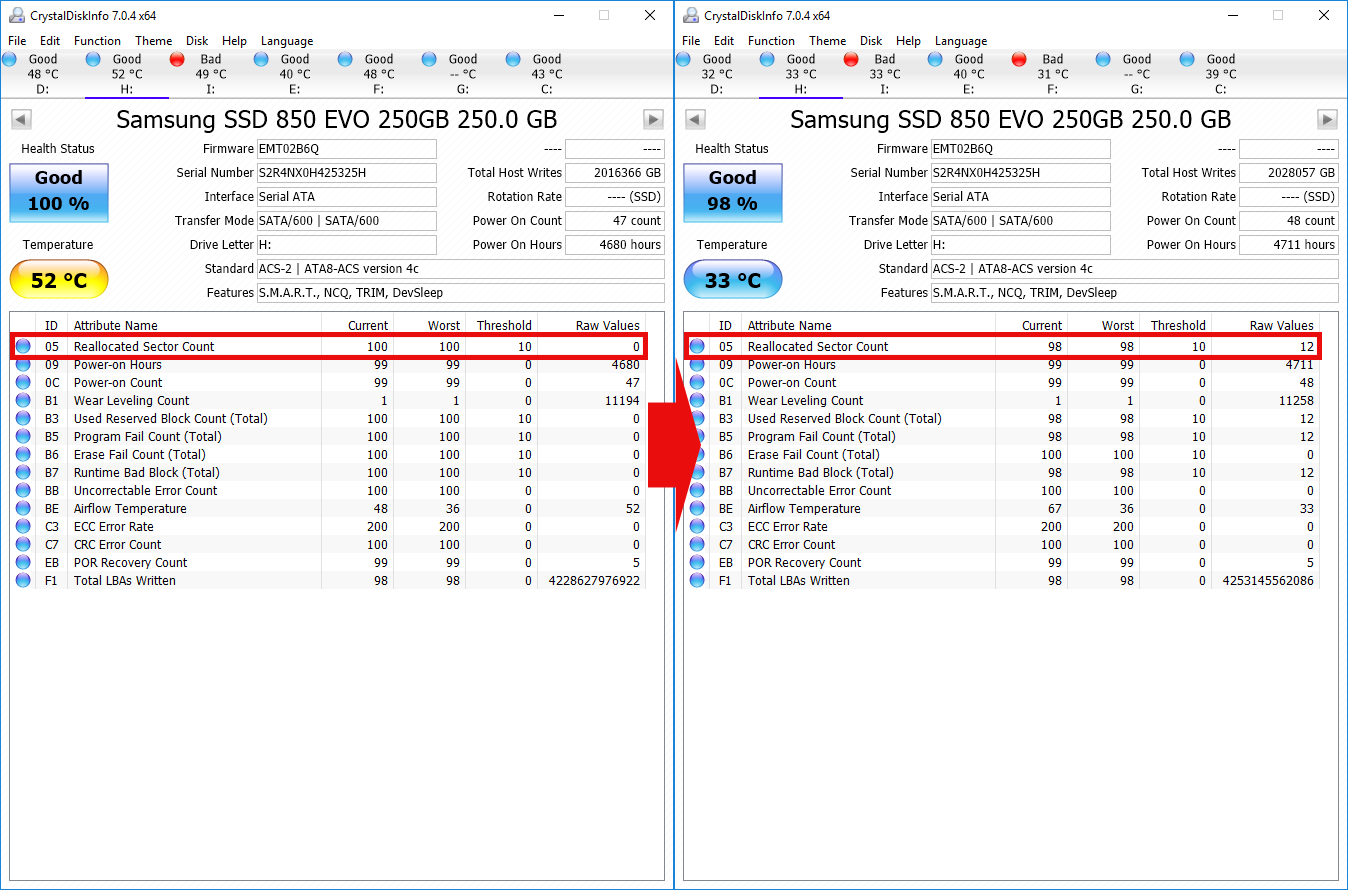Click the 52 °C temperature indicator
This screenshot has height=890, width=1348.
point(59,280)
